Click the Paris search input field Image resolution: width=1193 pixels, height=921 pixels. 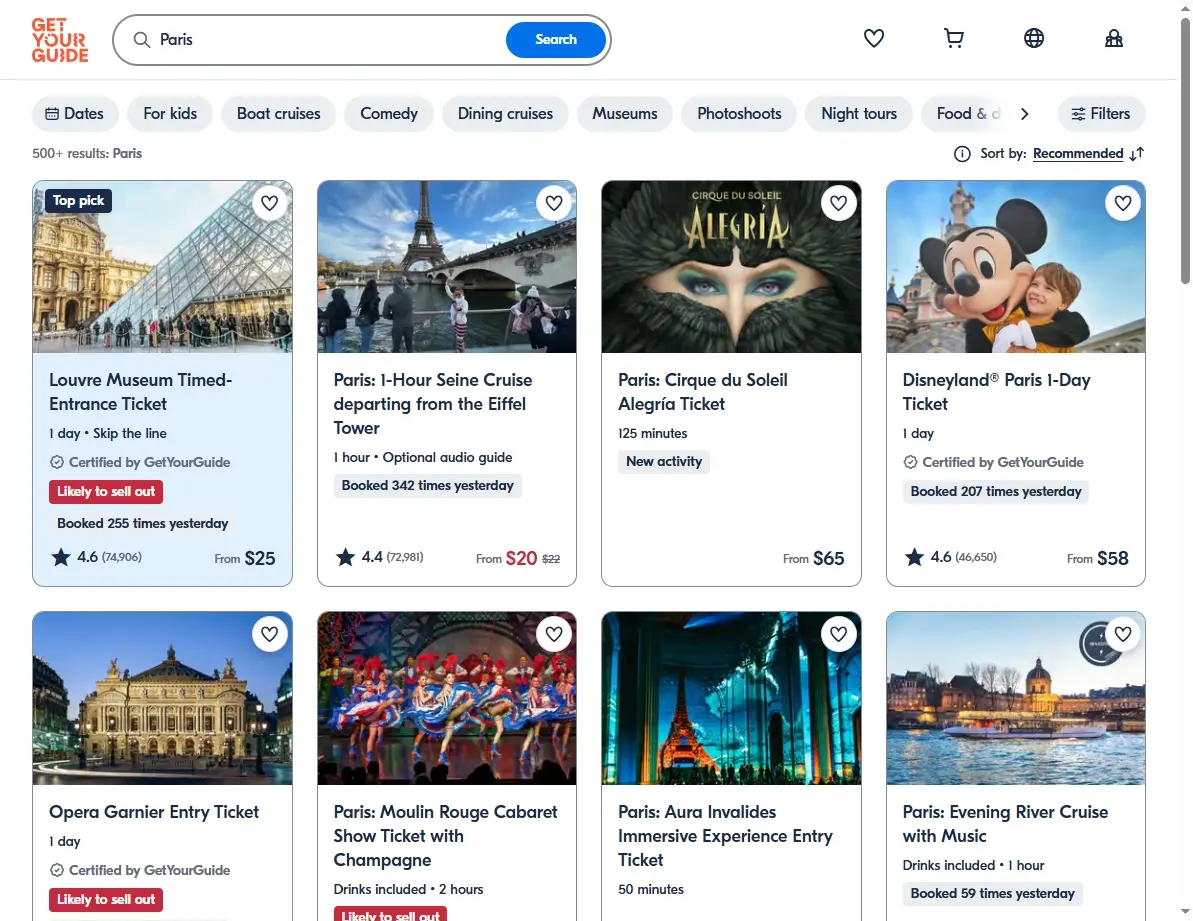[327, 40]
